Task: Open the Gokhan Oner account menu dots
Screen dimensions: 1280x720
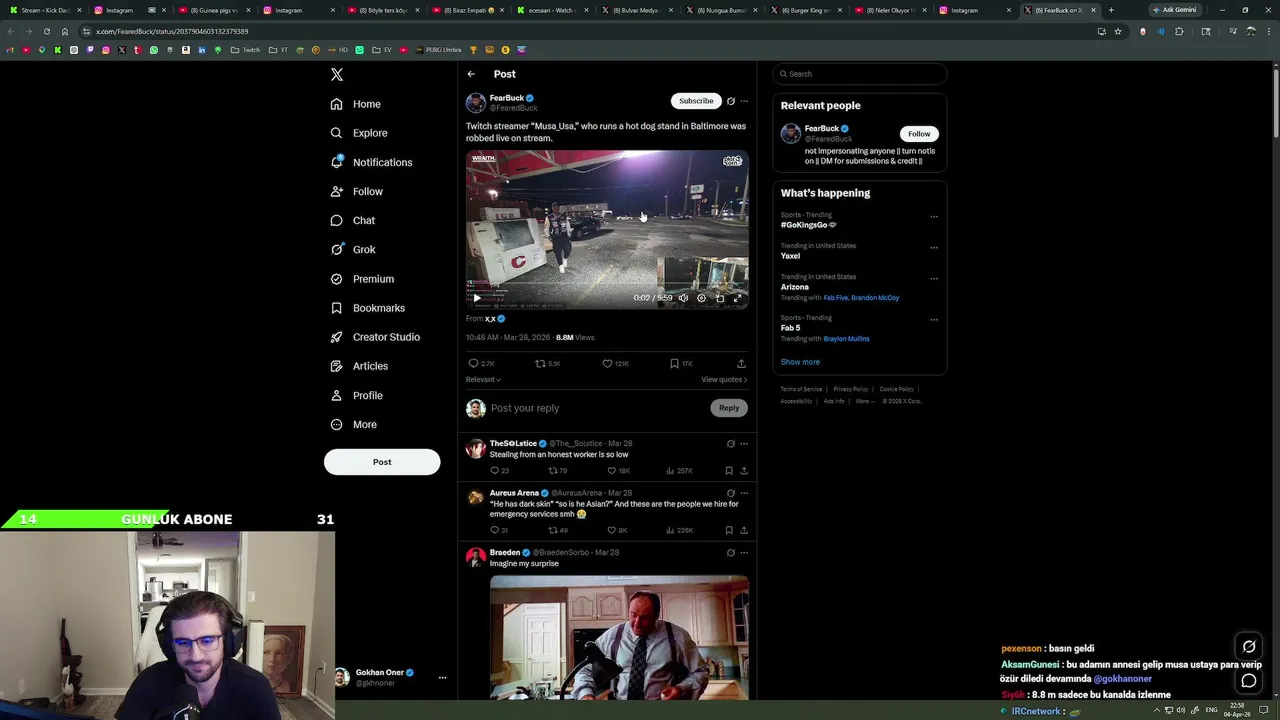Action: coord(442,678)
